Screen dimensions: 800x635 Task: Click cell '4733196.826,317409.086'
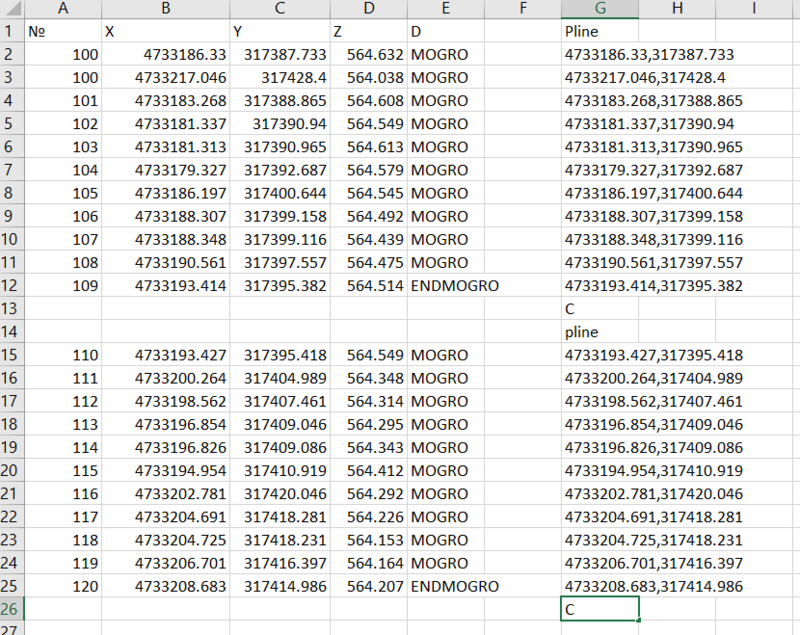(653, 447)
